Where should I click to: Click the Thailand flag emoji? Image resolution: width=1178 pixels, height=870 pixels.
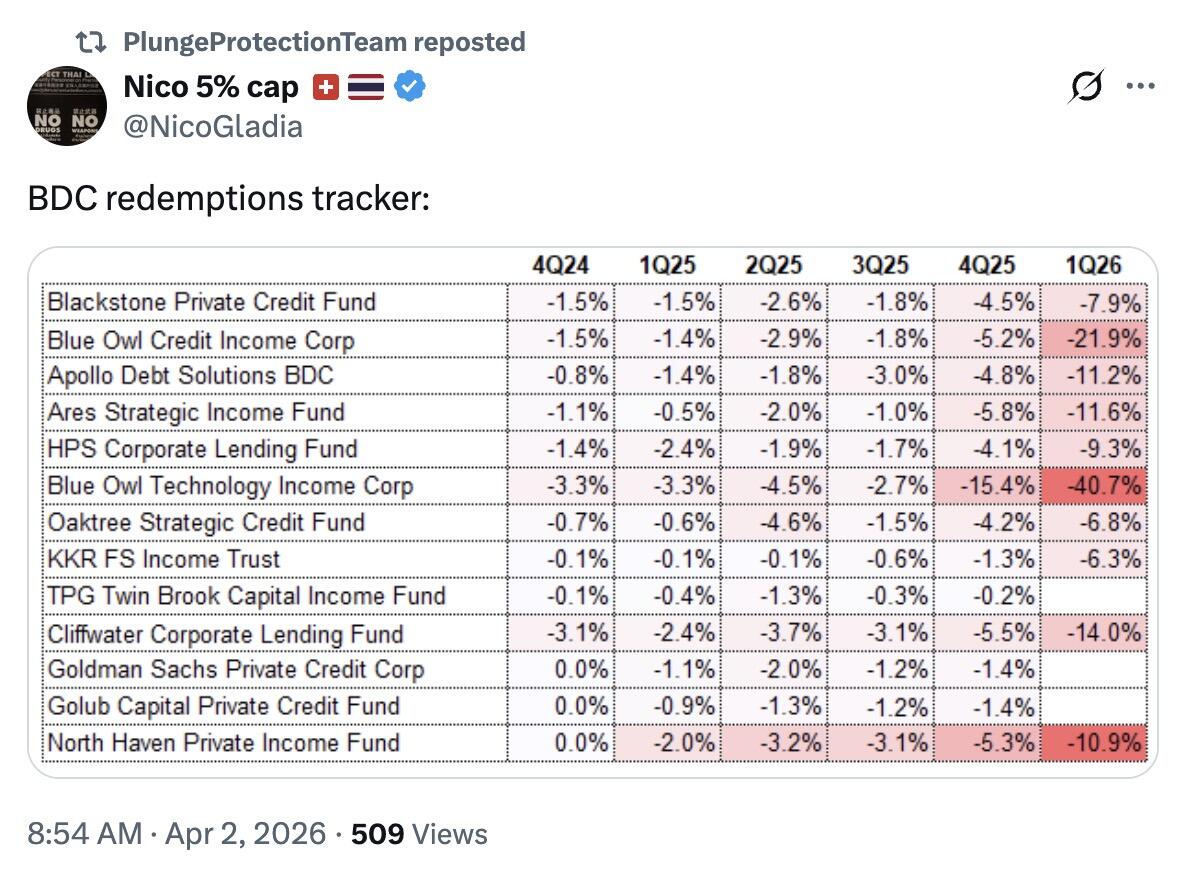(x=366, y=88)
